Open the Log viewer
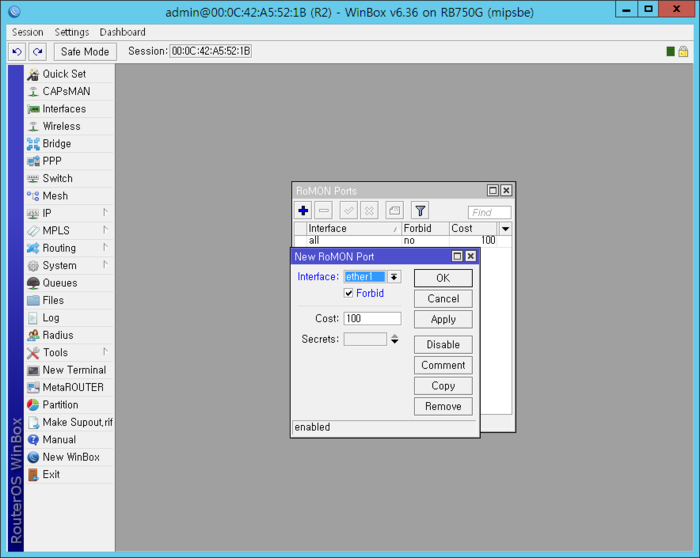Screen dimensions: 700x558 [x=69, y=318]
